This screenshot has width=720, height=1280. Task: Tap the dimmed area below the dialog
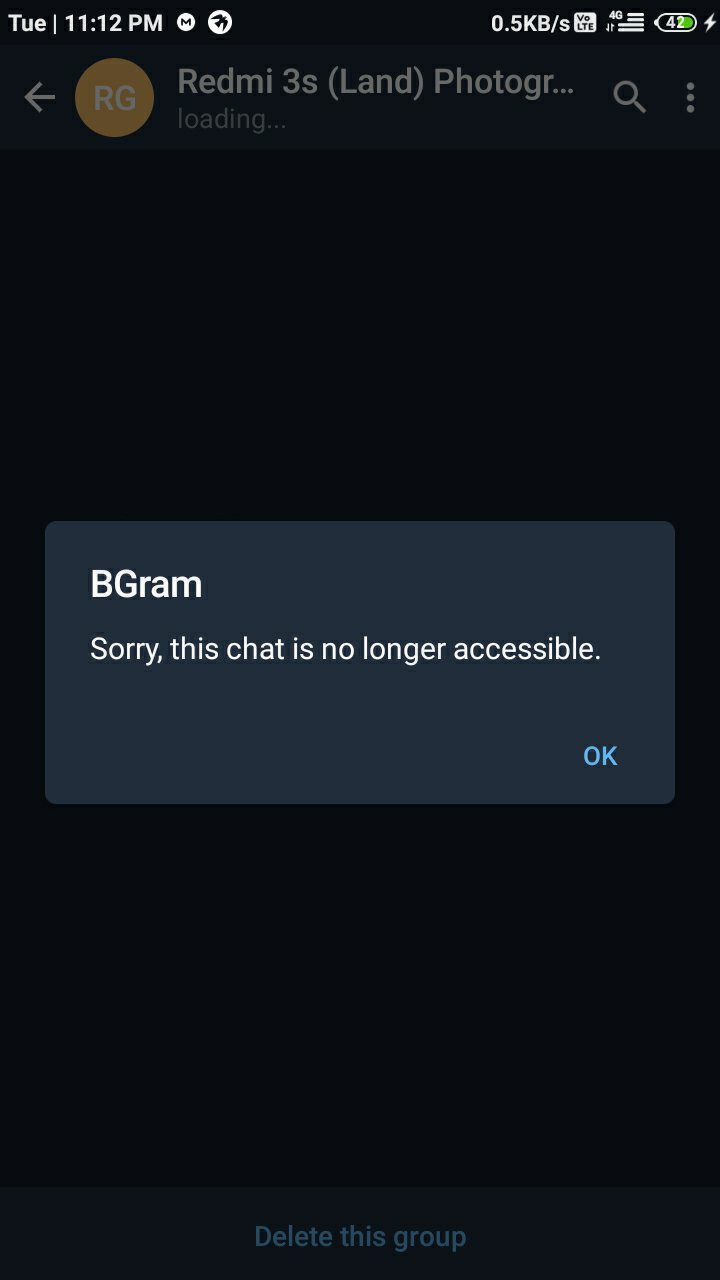pyautogui.click(x=360, y=995)
